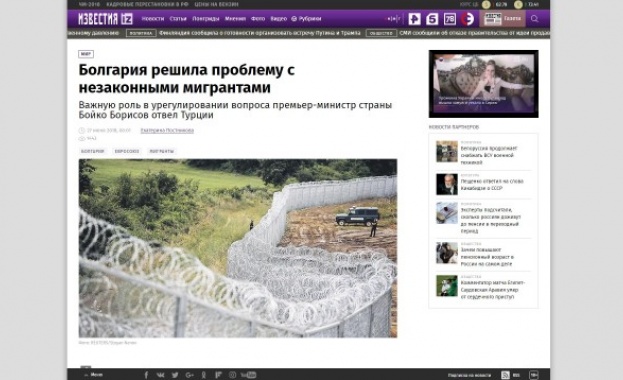Screen dimensions: 623x380
Task: Open Instagram icon in footer bar
Action: tap(232, 375)
